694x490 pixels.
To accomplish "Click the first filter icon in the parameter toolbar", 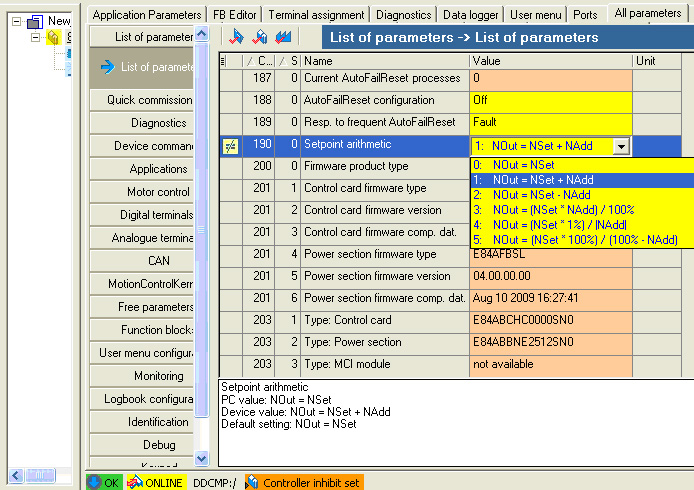I will 237,37.
